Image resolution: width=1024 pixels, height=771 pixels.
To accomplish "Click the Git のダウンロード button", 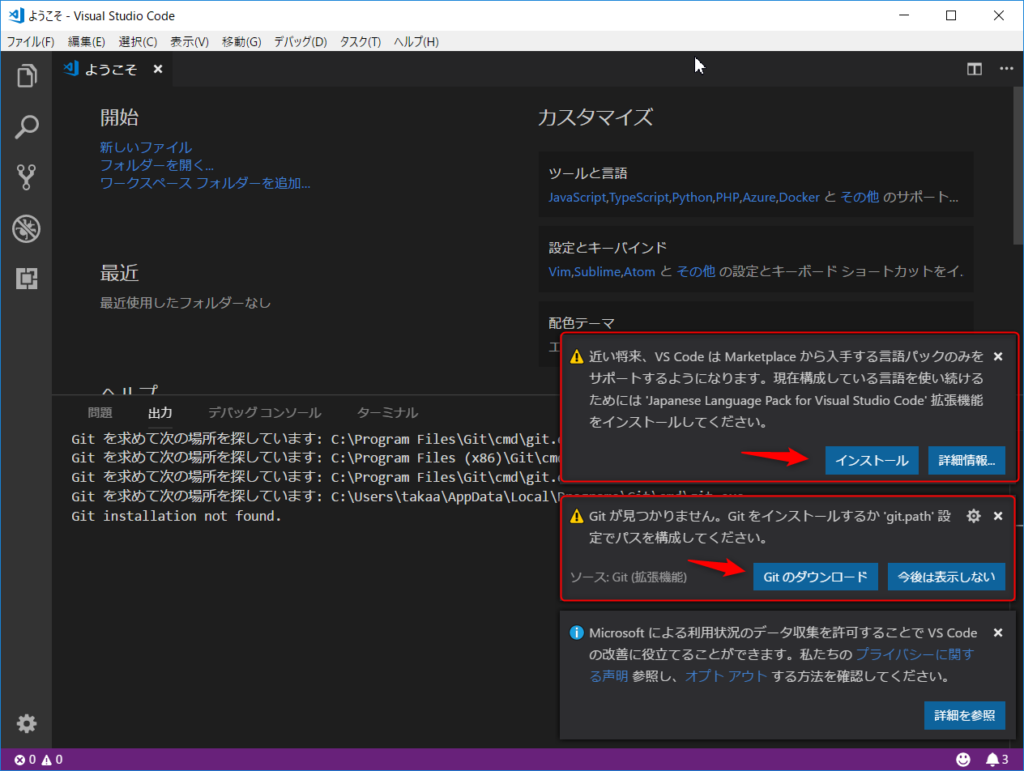I will click(x=815, y=577).
